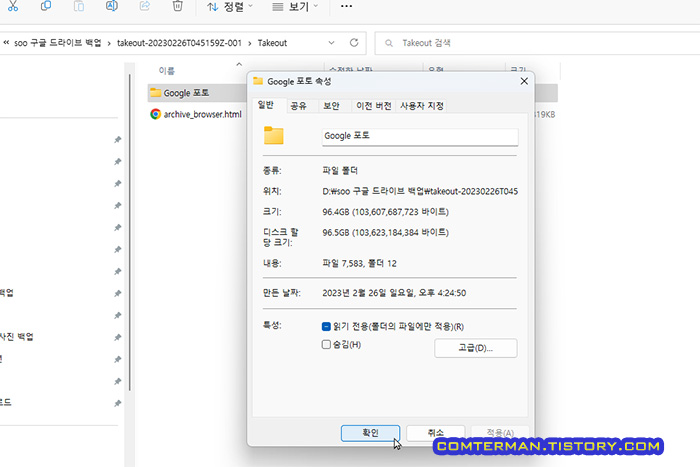
Task: Click the created date '2023년 2월 26일'
Action: [394, 293]
